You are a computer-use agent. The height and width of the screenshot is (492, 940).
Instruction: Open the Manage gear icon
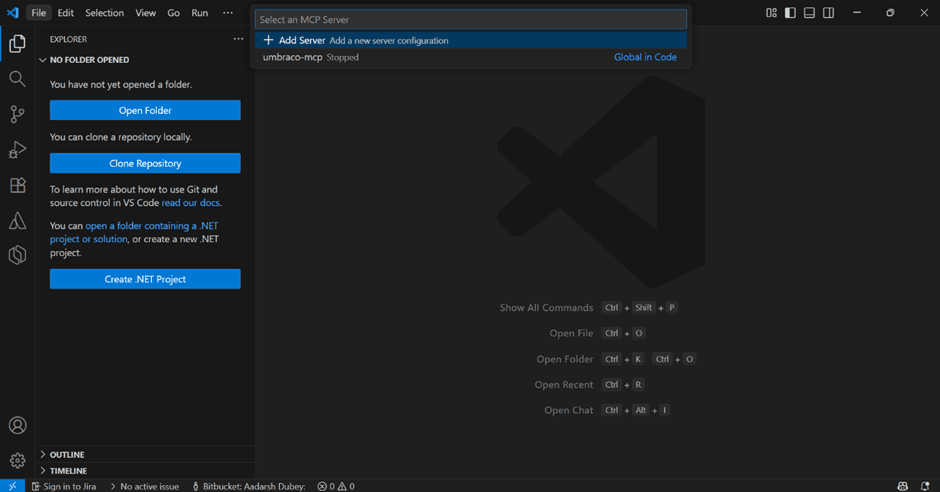(17, 460)
